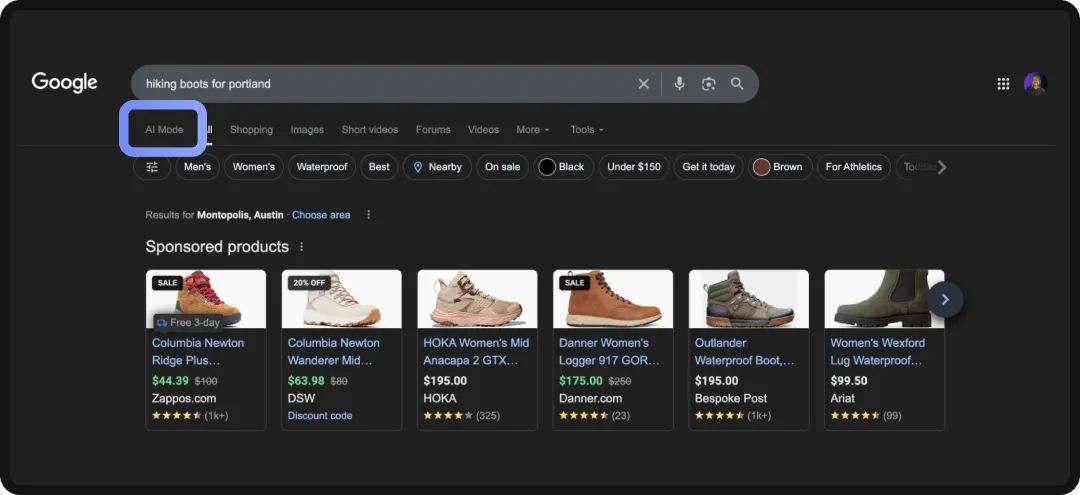Click the HOKA star rating with 325 reviews
This screenshot has height=495, width=1080.
point(461,416)
